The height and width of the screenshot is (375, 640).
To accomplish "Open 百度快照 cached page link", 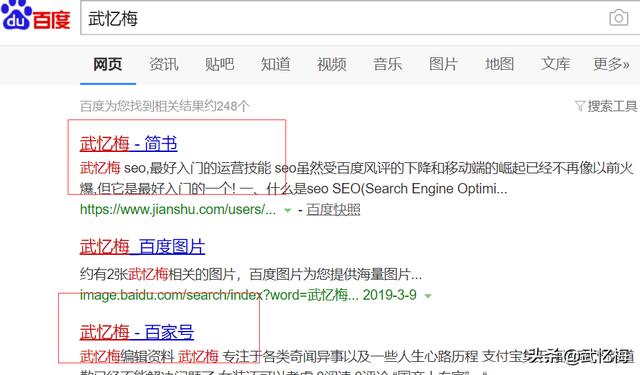I will click(x=333, y=210).
